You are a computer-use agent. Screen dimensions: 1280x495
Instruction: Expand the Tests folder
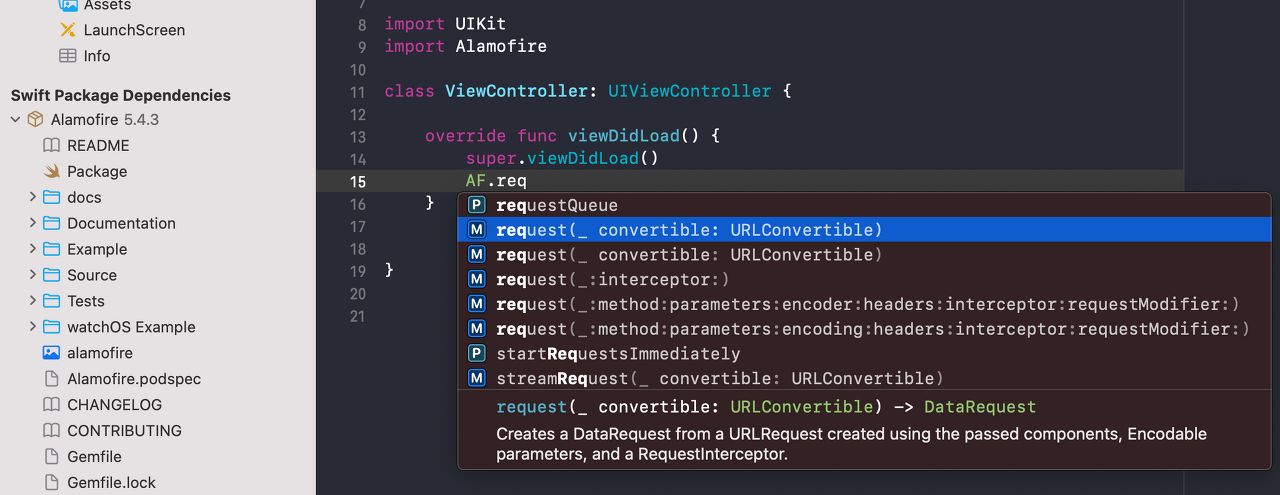coord(33,302)
